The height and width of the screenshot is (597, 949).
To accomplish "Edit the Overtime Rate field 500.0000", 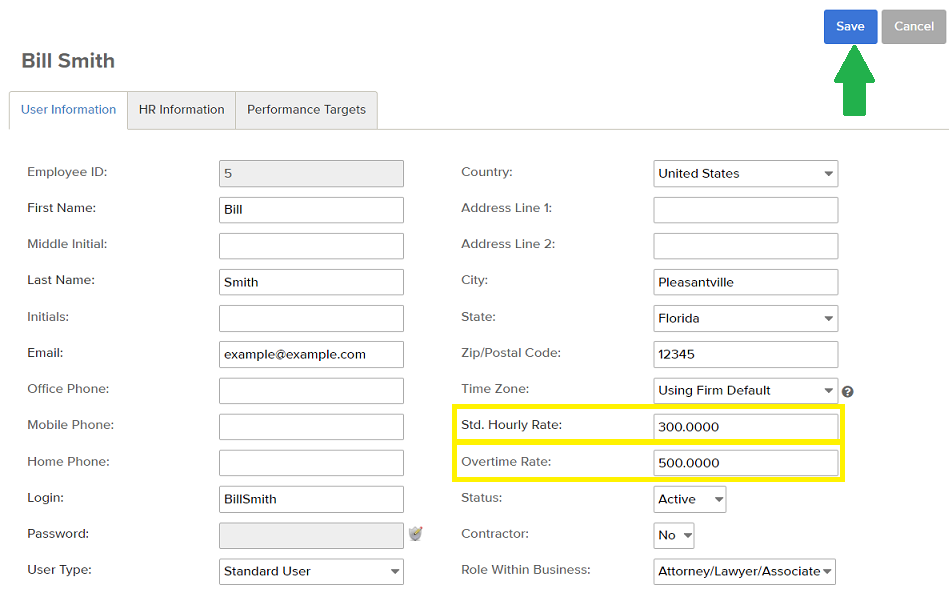I will pos(746,463).
